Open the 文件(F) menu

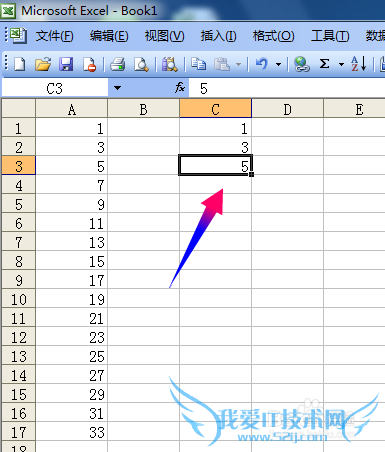(55, 36)
